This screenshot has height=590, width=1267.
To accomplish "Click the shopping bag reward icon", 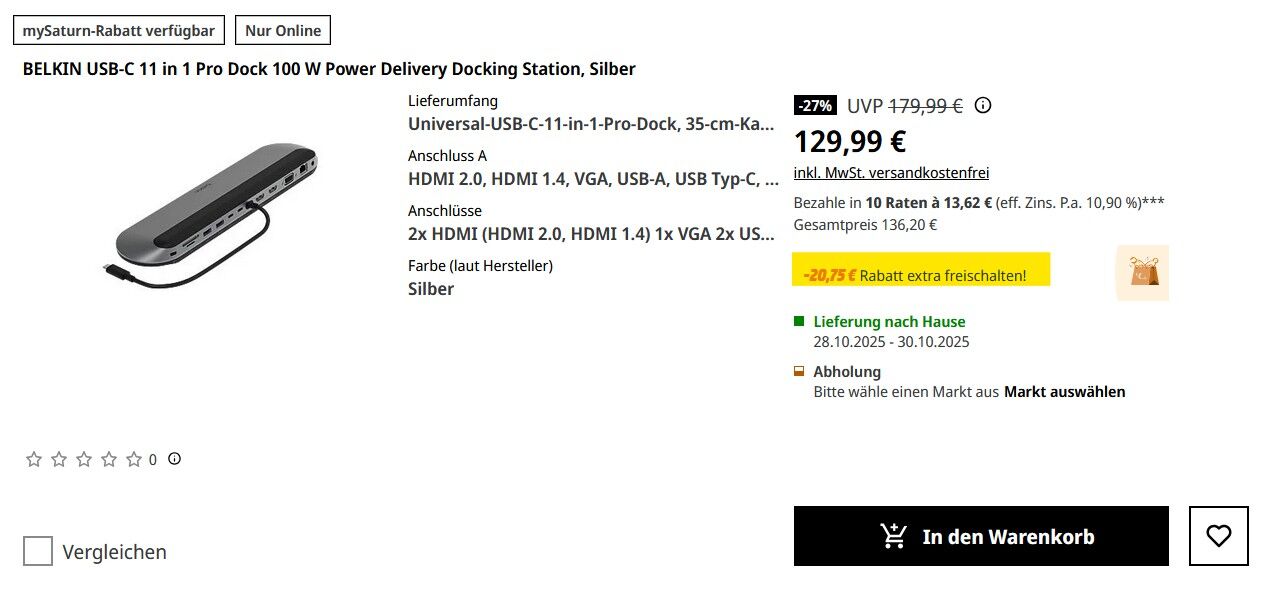I will coord(1142,273).
